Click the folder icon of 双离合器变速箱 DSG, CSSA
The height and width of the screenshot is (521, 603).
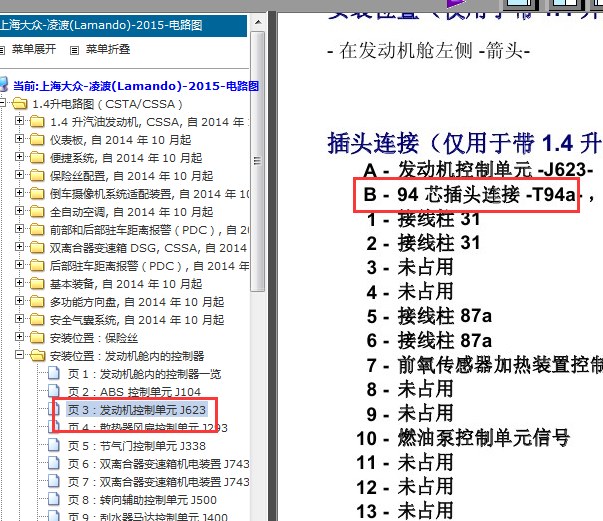[x=37, y=248]
